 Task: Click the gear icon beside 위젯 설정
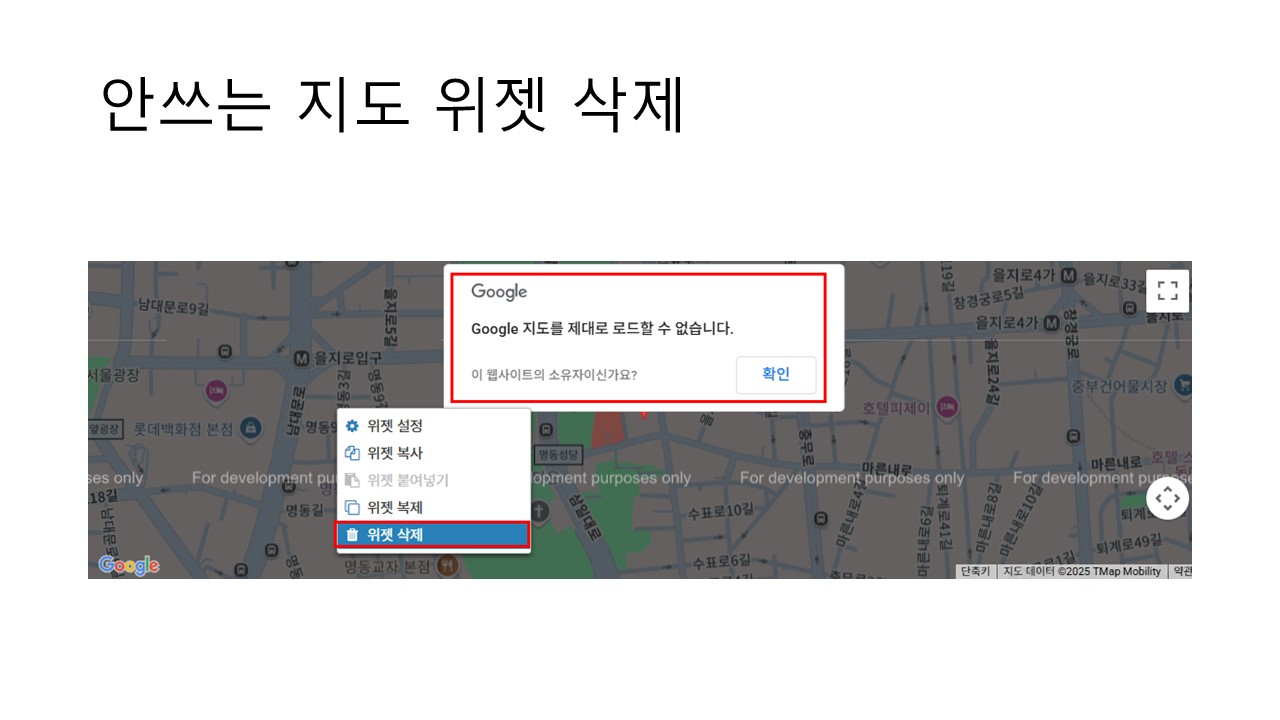352,426
